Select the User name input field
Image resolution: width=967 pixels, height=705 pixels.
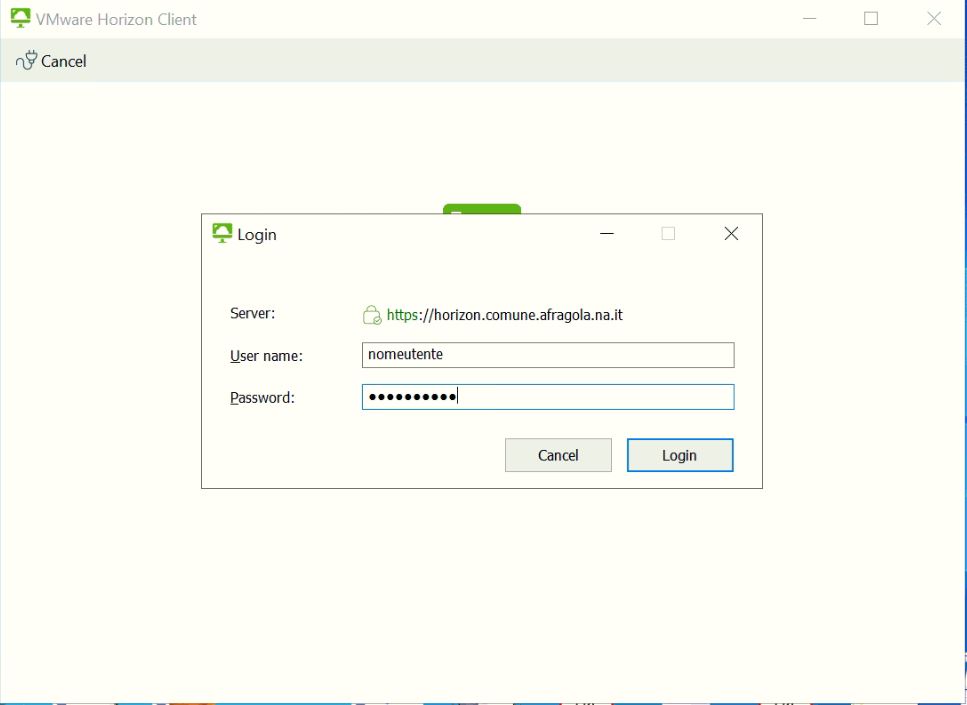(548, 355)
